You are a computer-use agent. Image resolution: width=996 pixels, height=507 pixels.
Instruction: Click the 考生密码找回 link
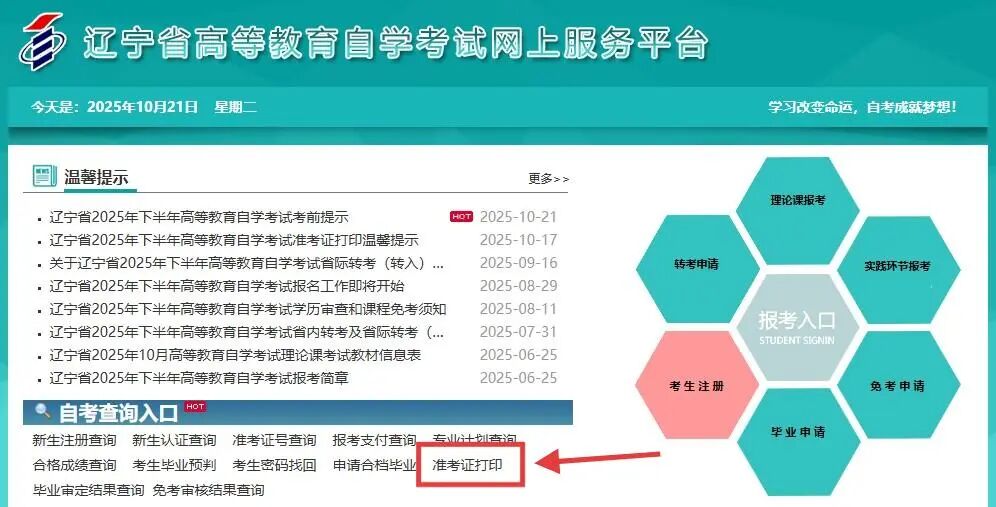tap(274, 465)
